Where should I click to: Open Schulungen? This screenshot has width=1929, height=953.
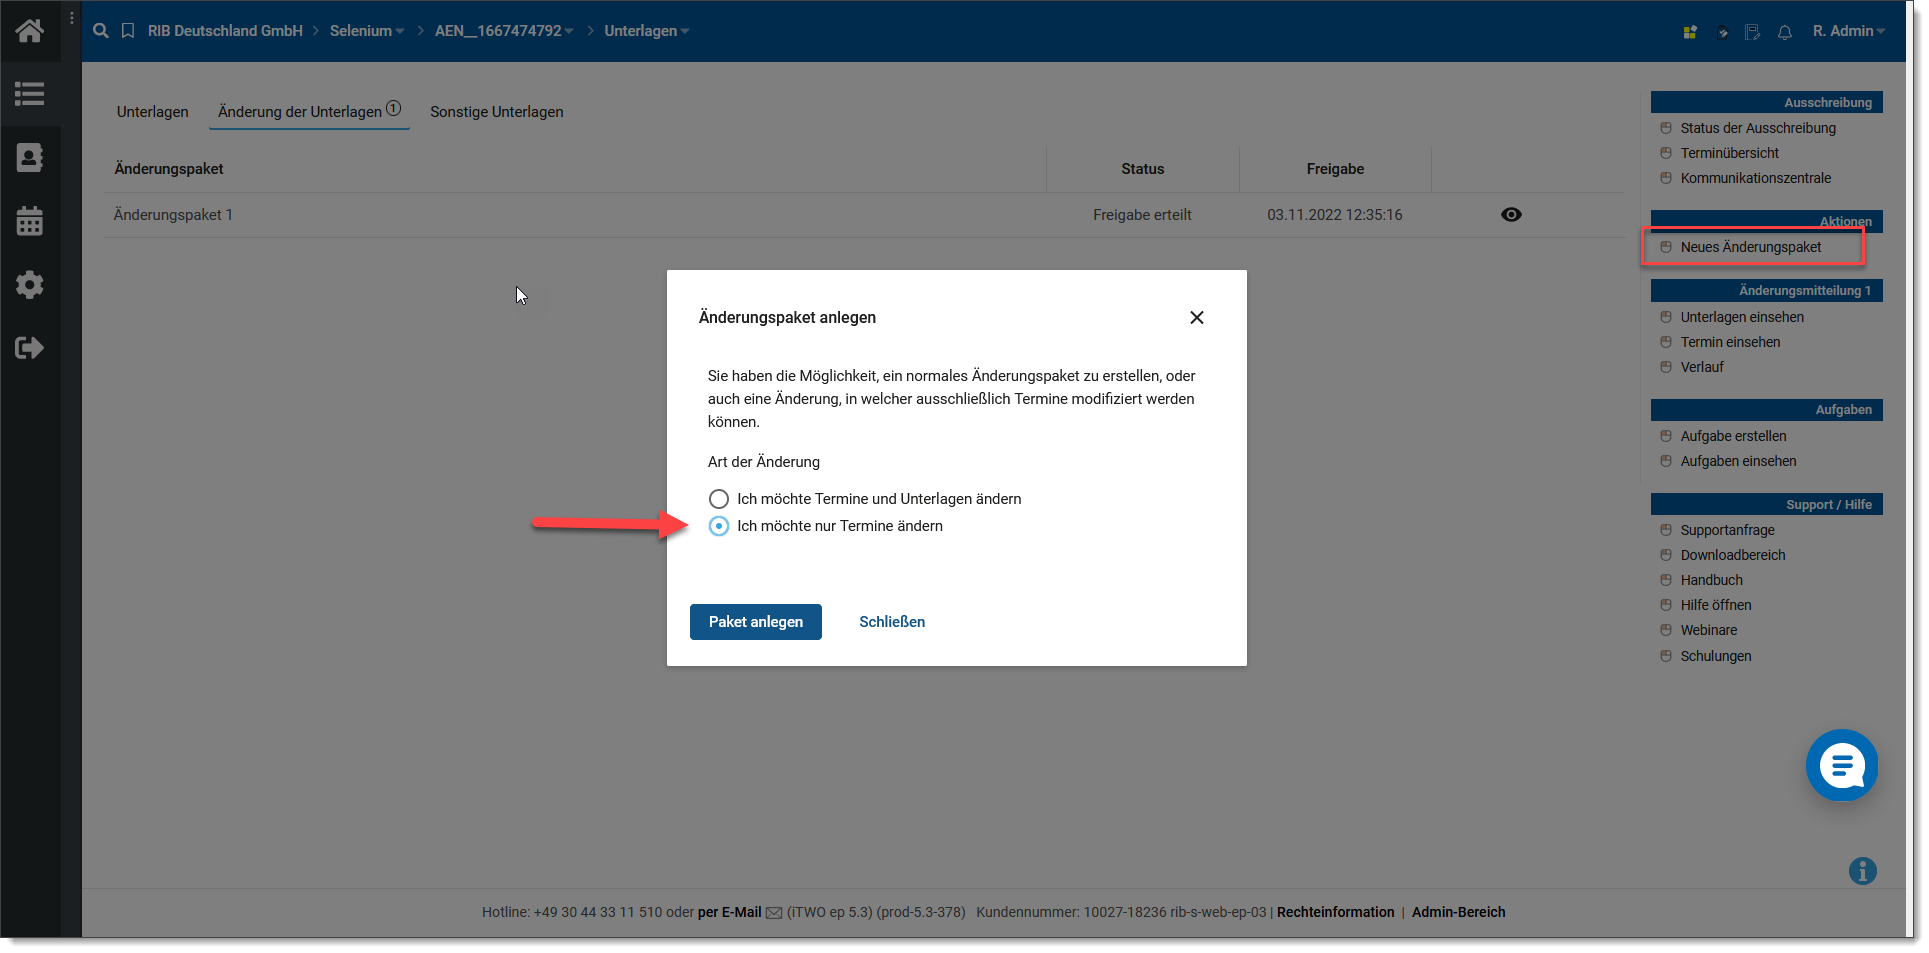coord(1716,656)
